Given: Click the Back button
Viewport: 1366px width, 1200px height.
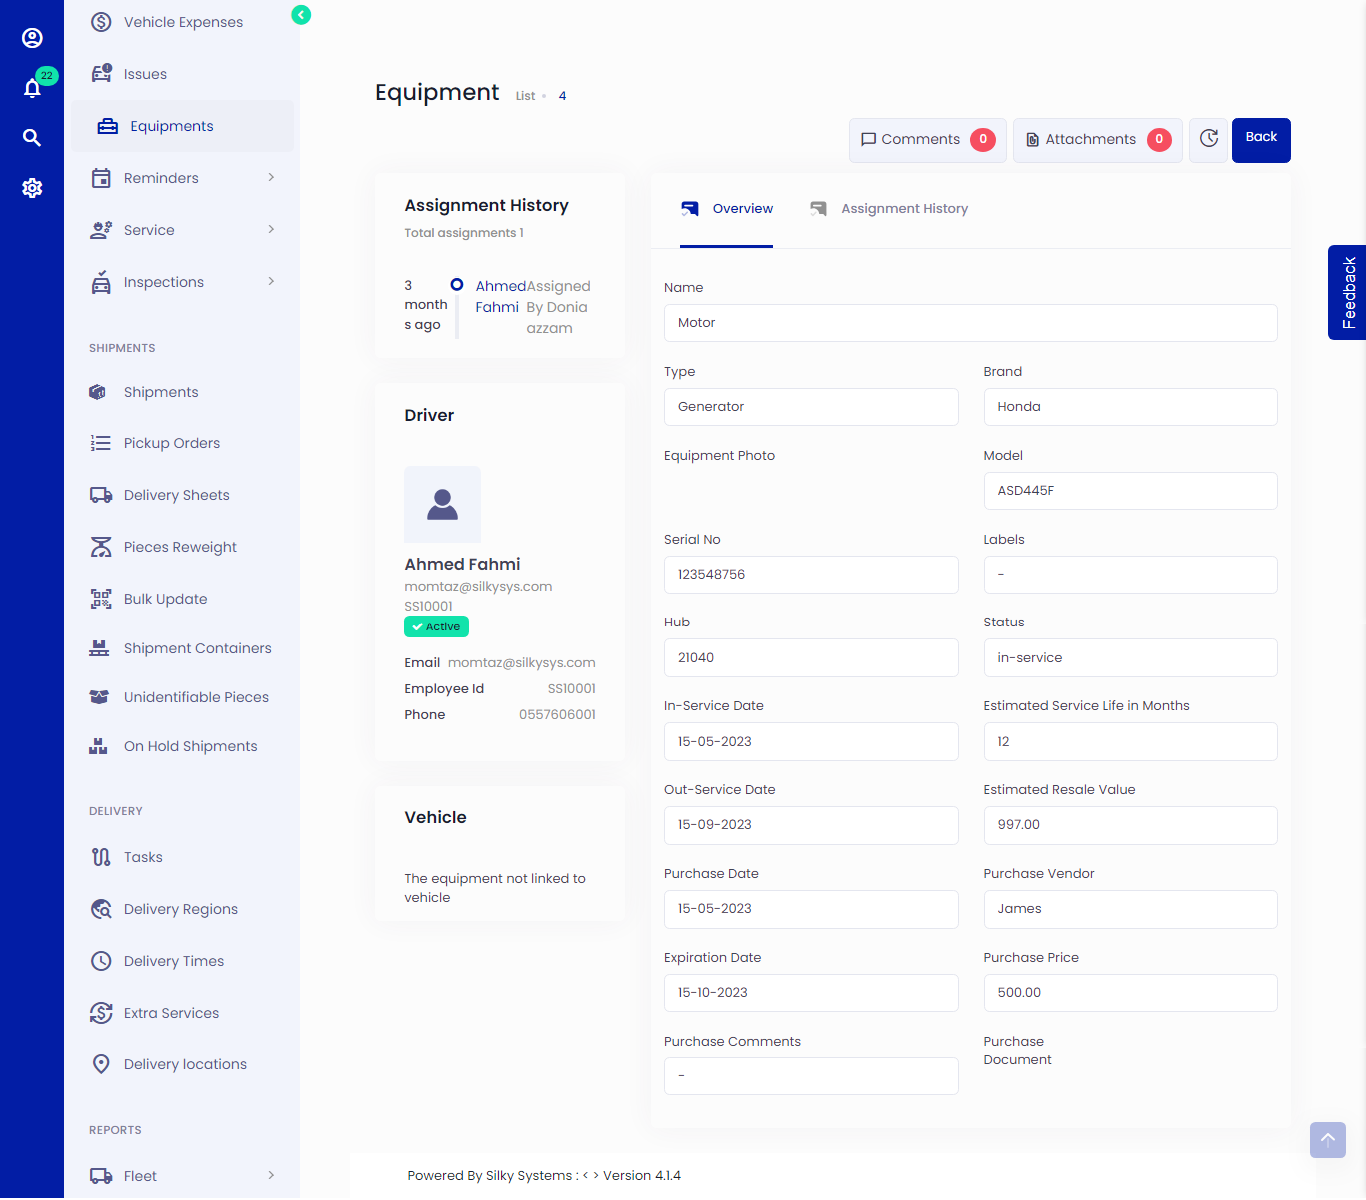Looking at the screenshot, I should 1260,139.
